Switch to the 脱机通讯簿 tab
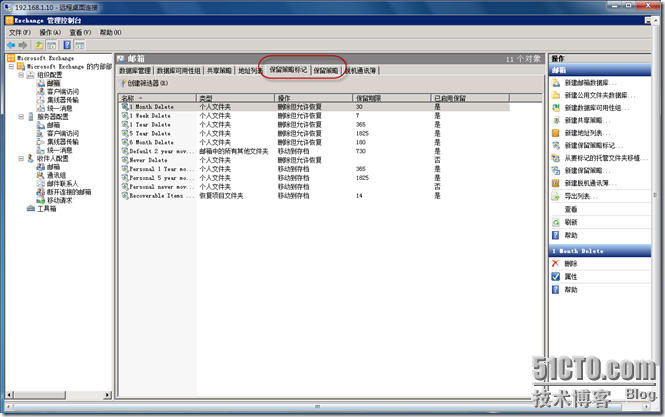665x417 pixels. point(361,70)
